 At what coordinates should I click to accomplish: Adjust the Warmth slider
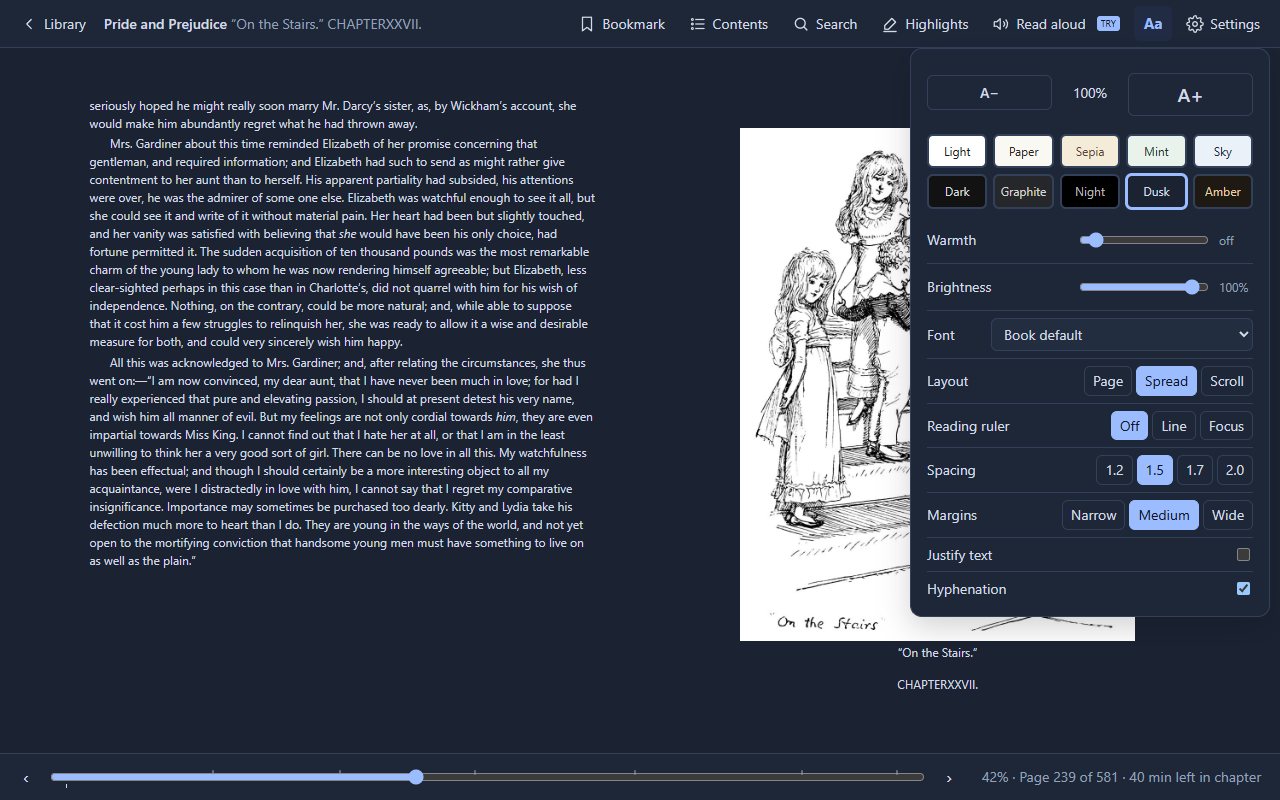pos(1144,240)
